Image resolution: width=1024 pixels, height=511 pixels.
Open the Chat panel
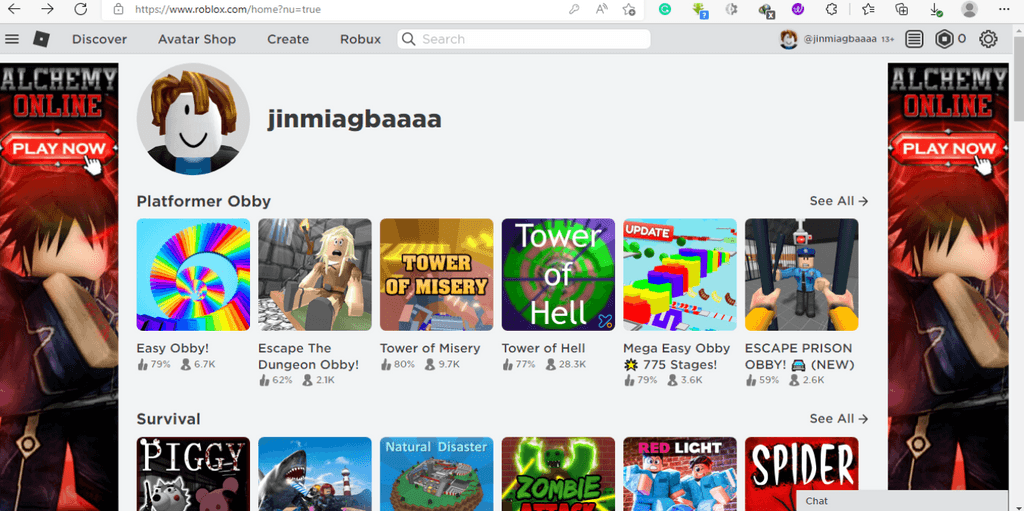pyautogui.click(x=902, y=501)
